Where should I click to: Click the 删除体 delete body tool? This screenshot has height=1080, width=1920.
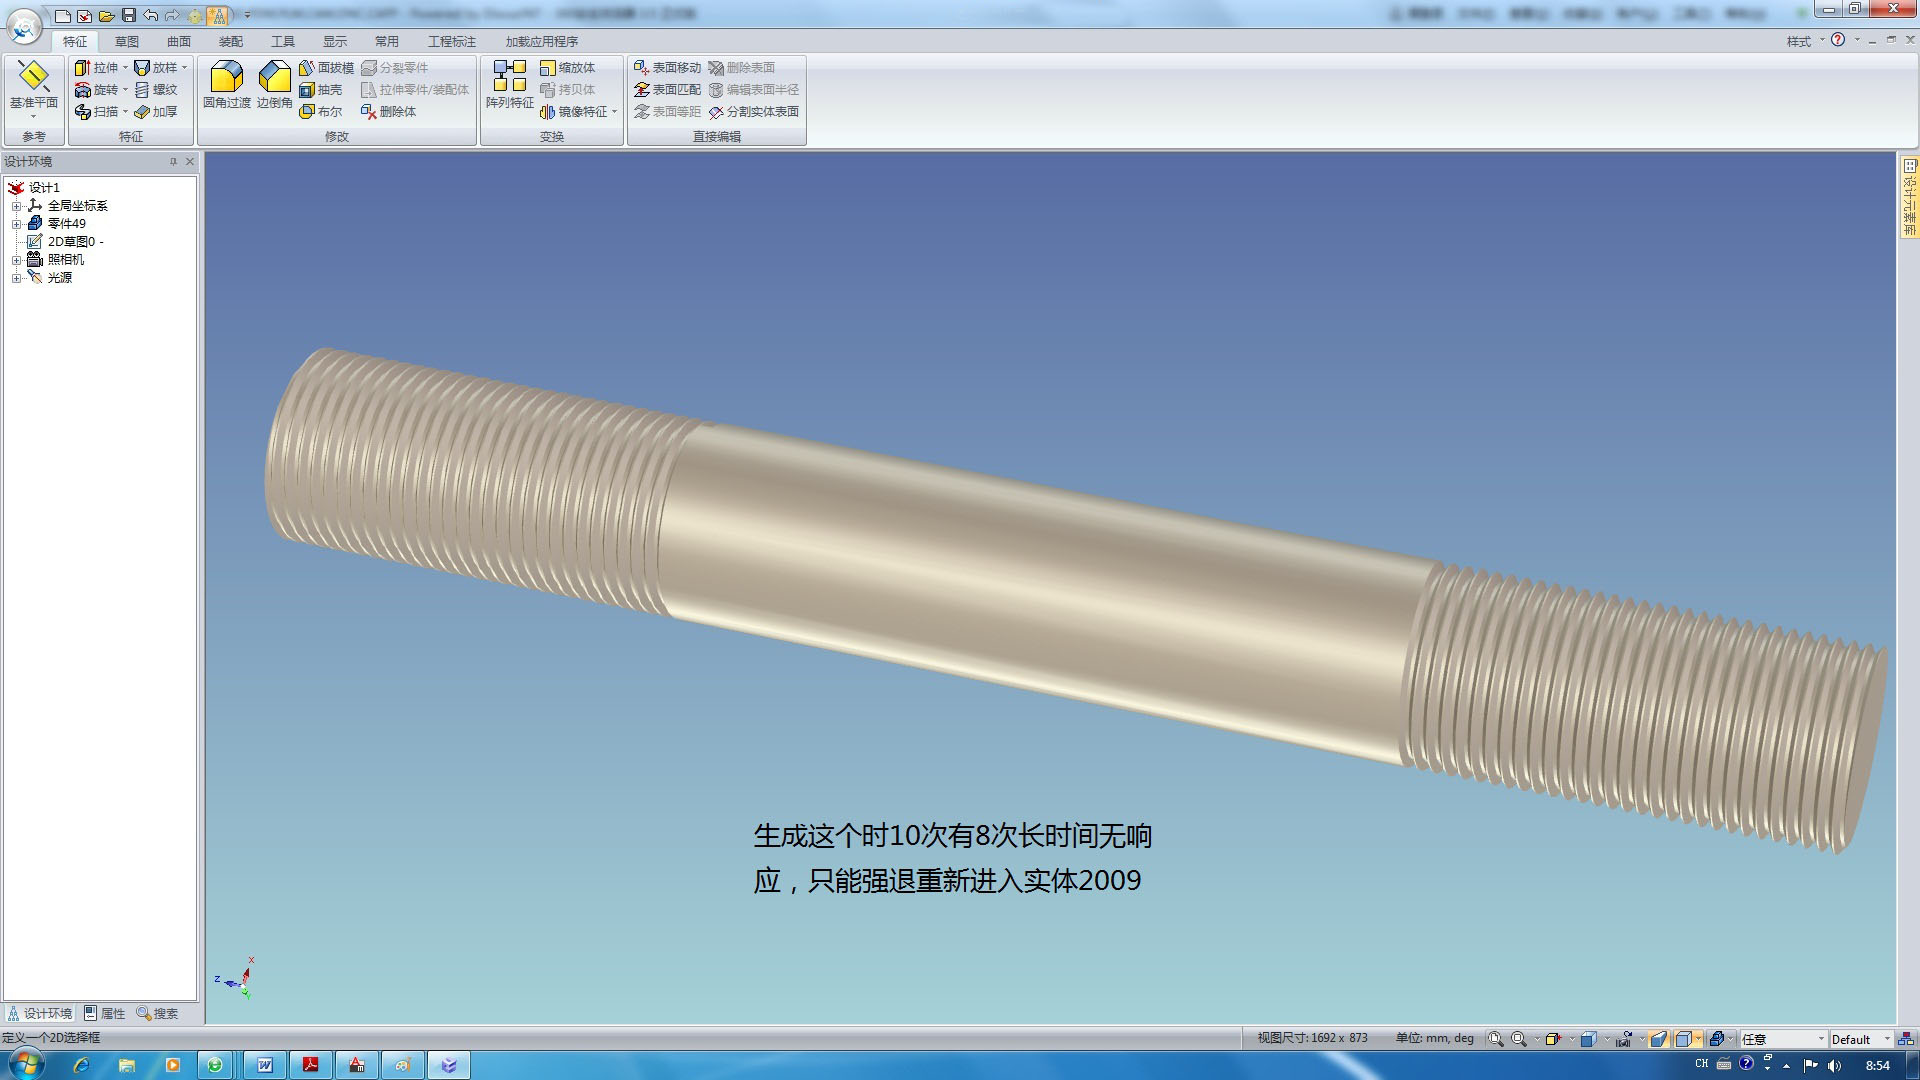pos(388,112)
